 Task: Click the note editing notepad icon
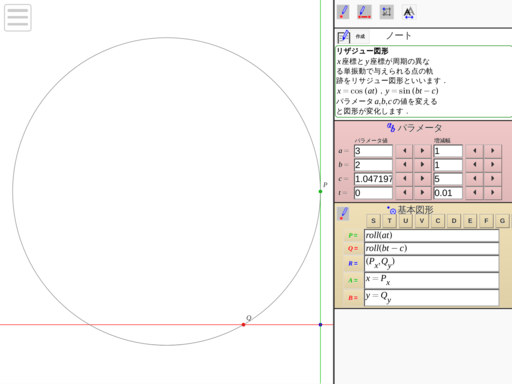[x=344, y=36]
